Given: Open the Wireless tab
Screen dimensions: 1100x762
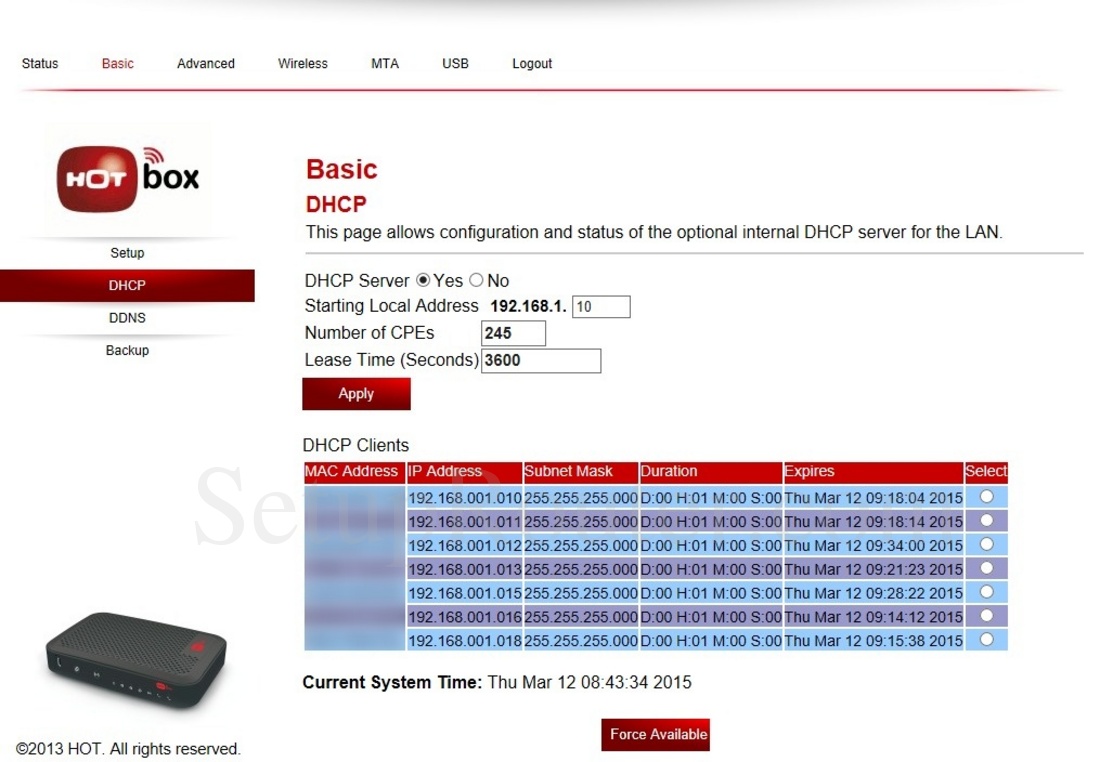Looking at the screenshot, I should point(302,64).
